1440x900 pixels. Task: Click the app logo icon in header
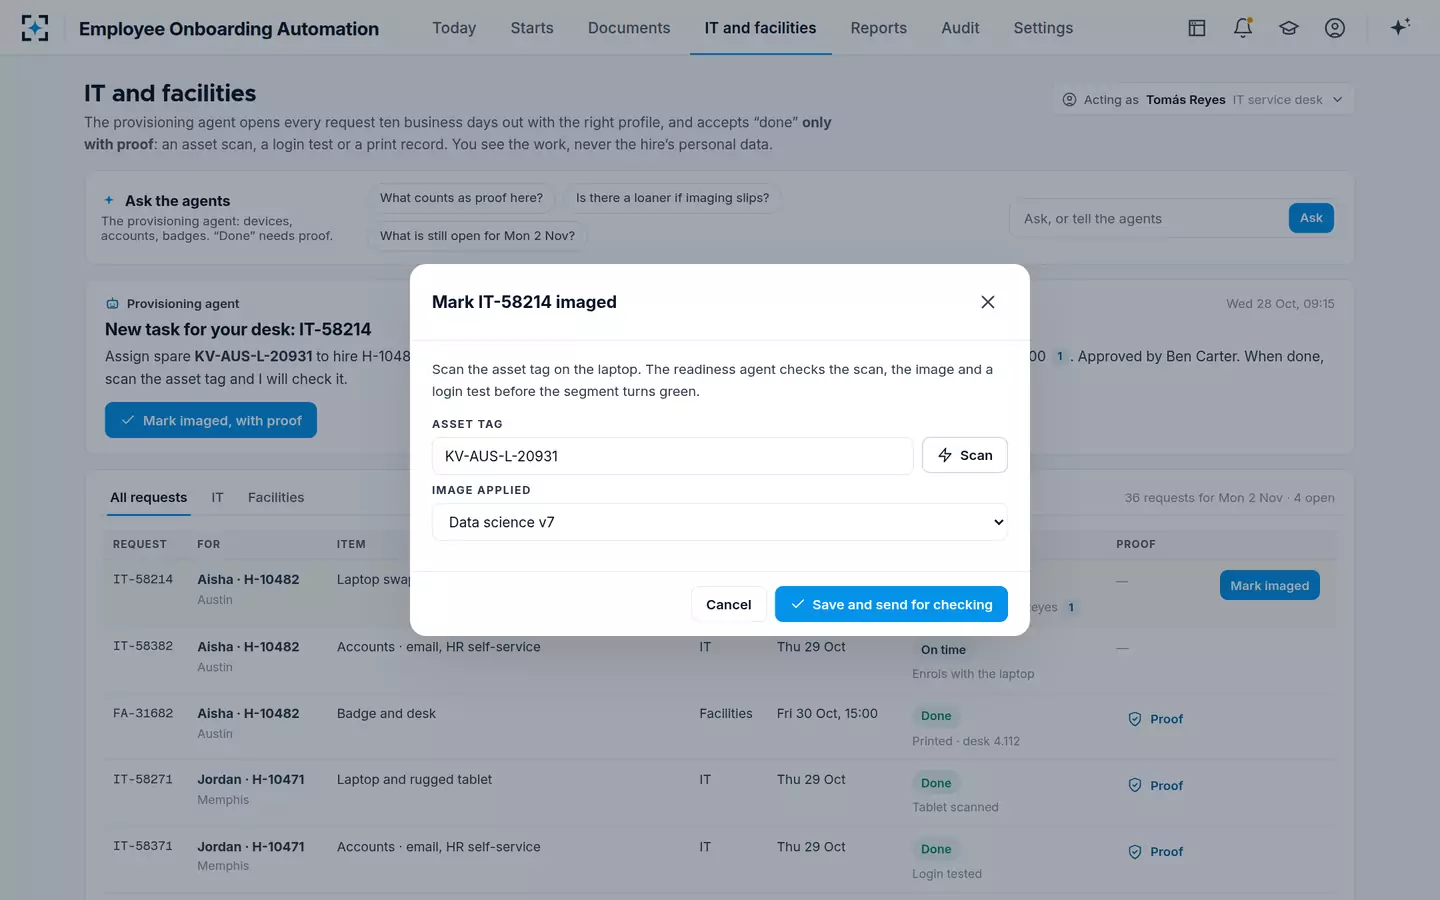click(35, 28)
